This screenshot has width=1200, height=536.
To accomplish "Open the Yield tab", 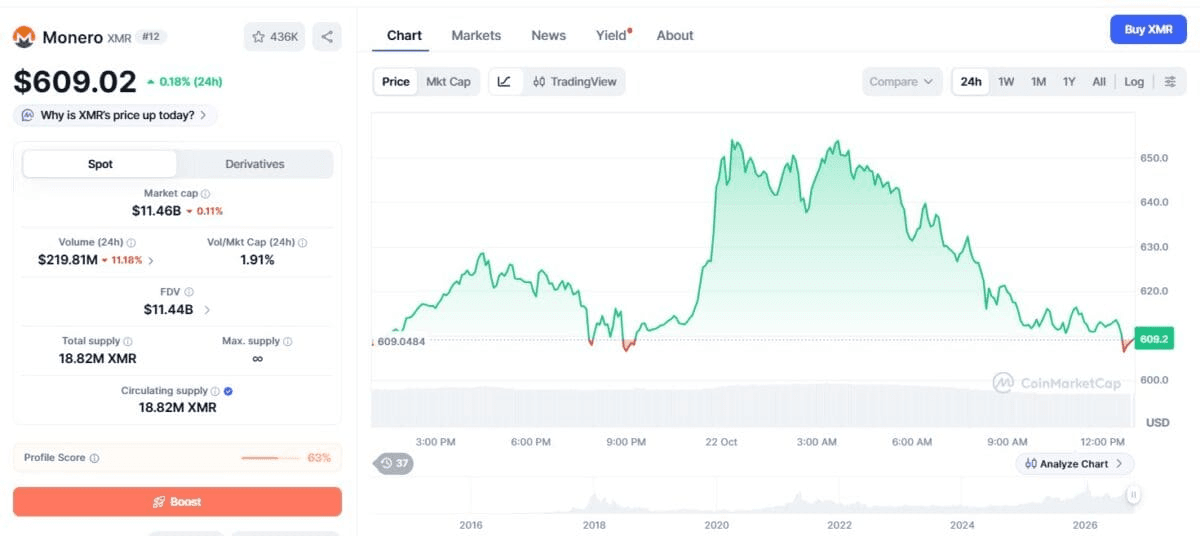I will (x=612, y=35).
